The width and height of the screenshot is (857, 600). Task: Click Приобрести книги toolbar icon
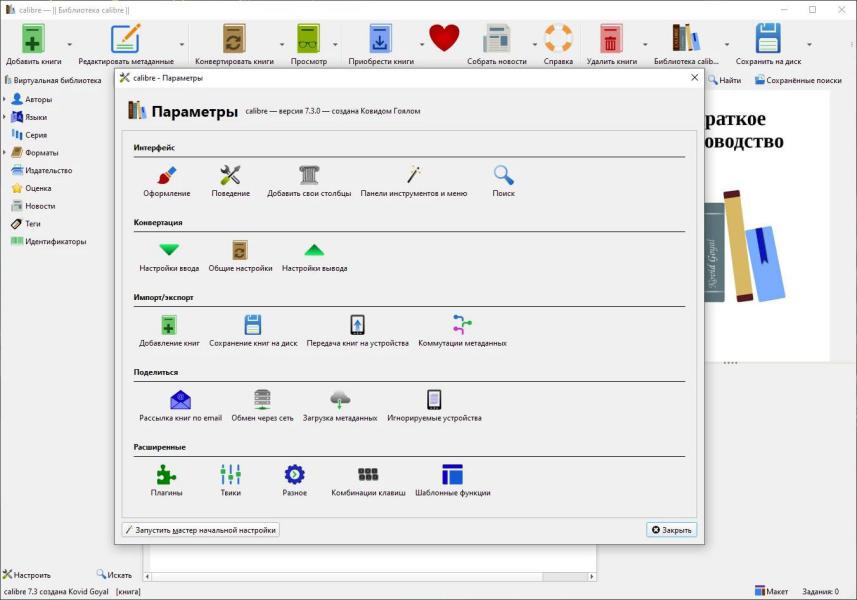coord(381,44)
